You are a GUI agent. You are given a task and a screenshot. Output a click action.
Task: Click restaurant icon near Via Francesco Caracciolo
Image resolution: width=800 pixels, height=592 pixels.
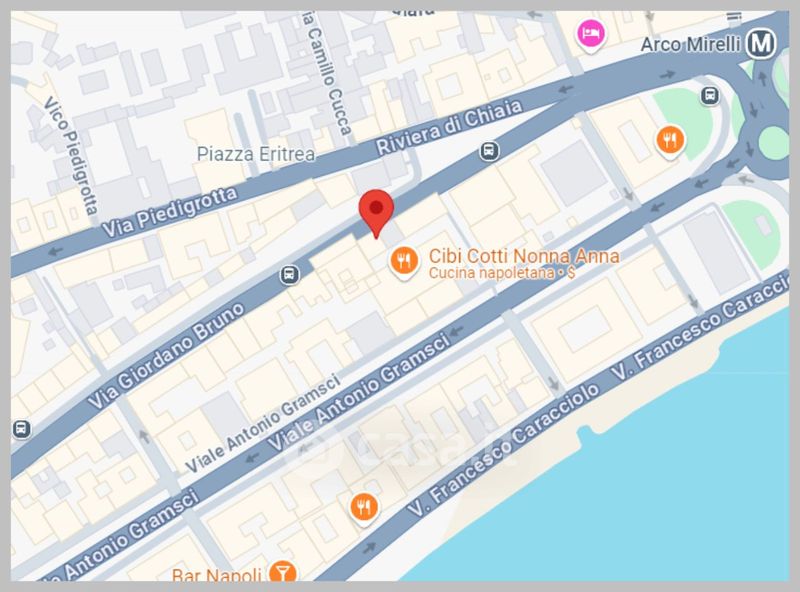(x=364, y=508)
